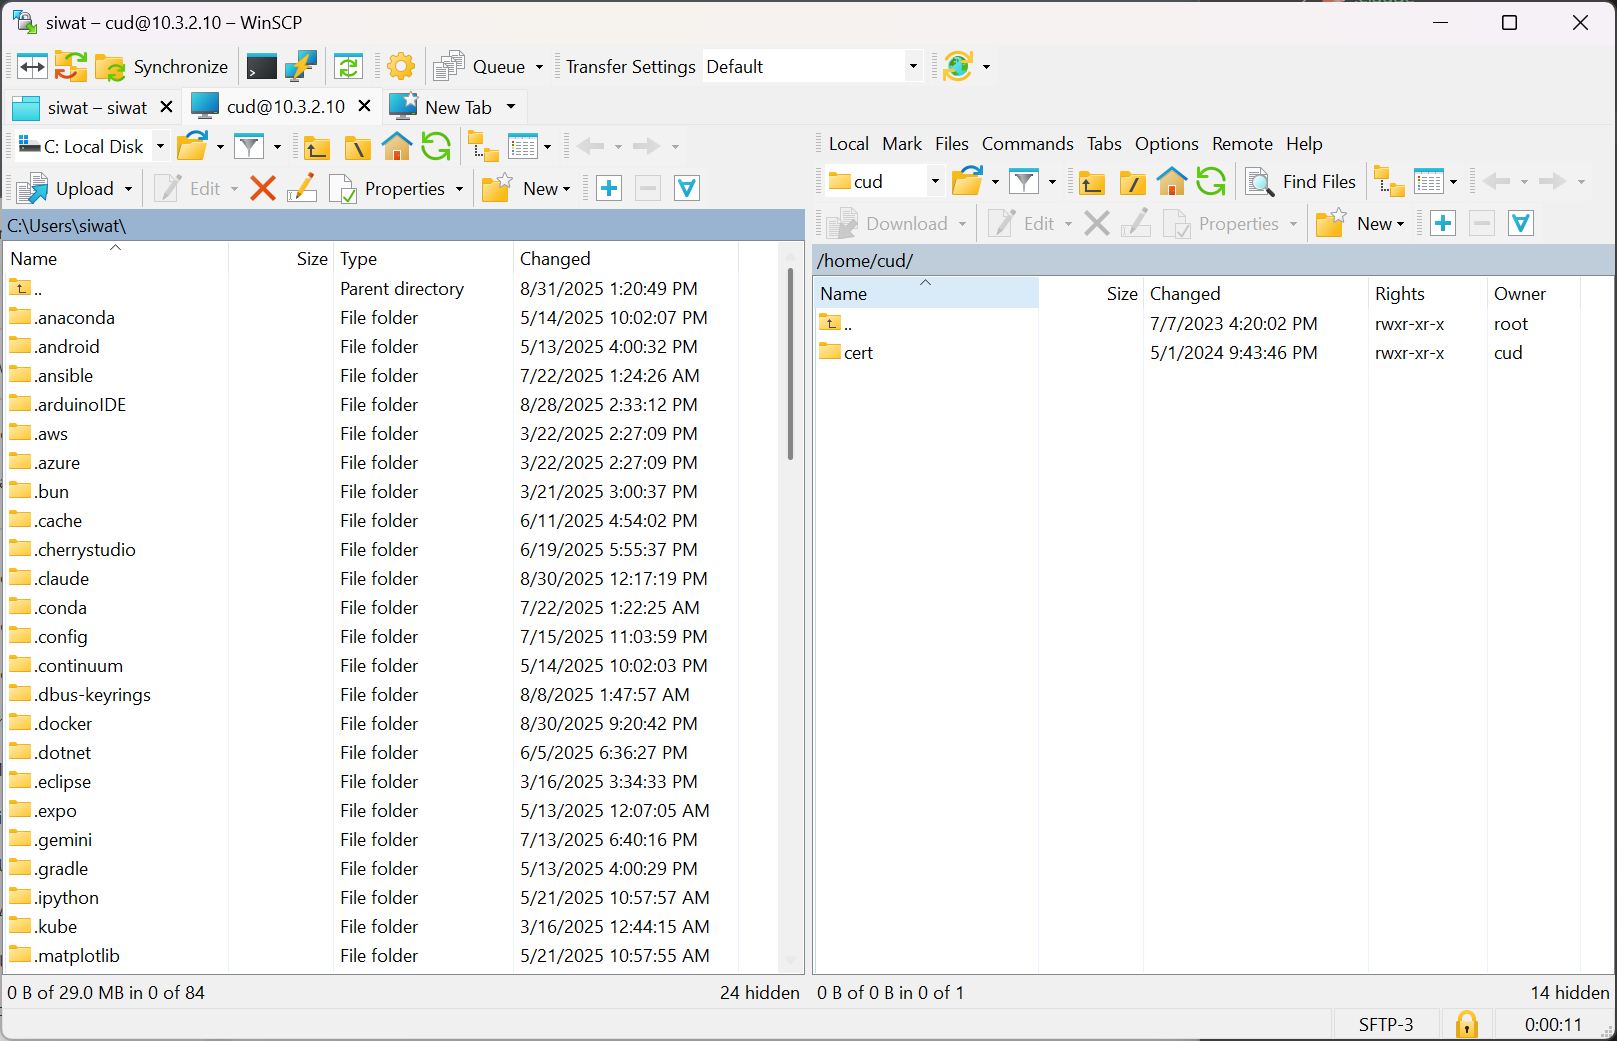Click the /home/cud/ remote path bar
Image resolution: width=1617 pixels, height=1041 pixels.
(1214, 261)
